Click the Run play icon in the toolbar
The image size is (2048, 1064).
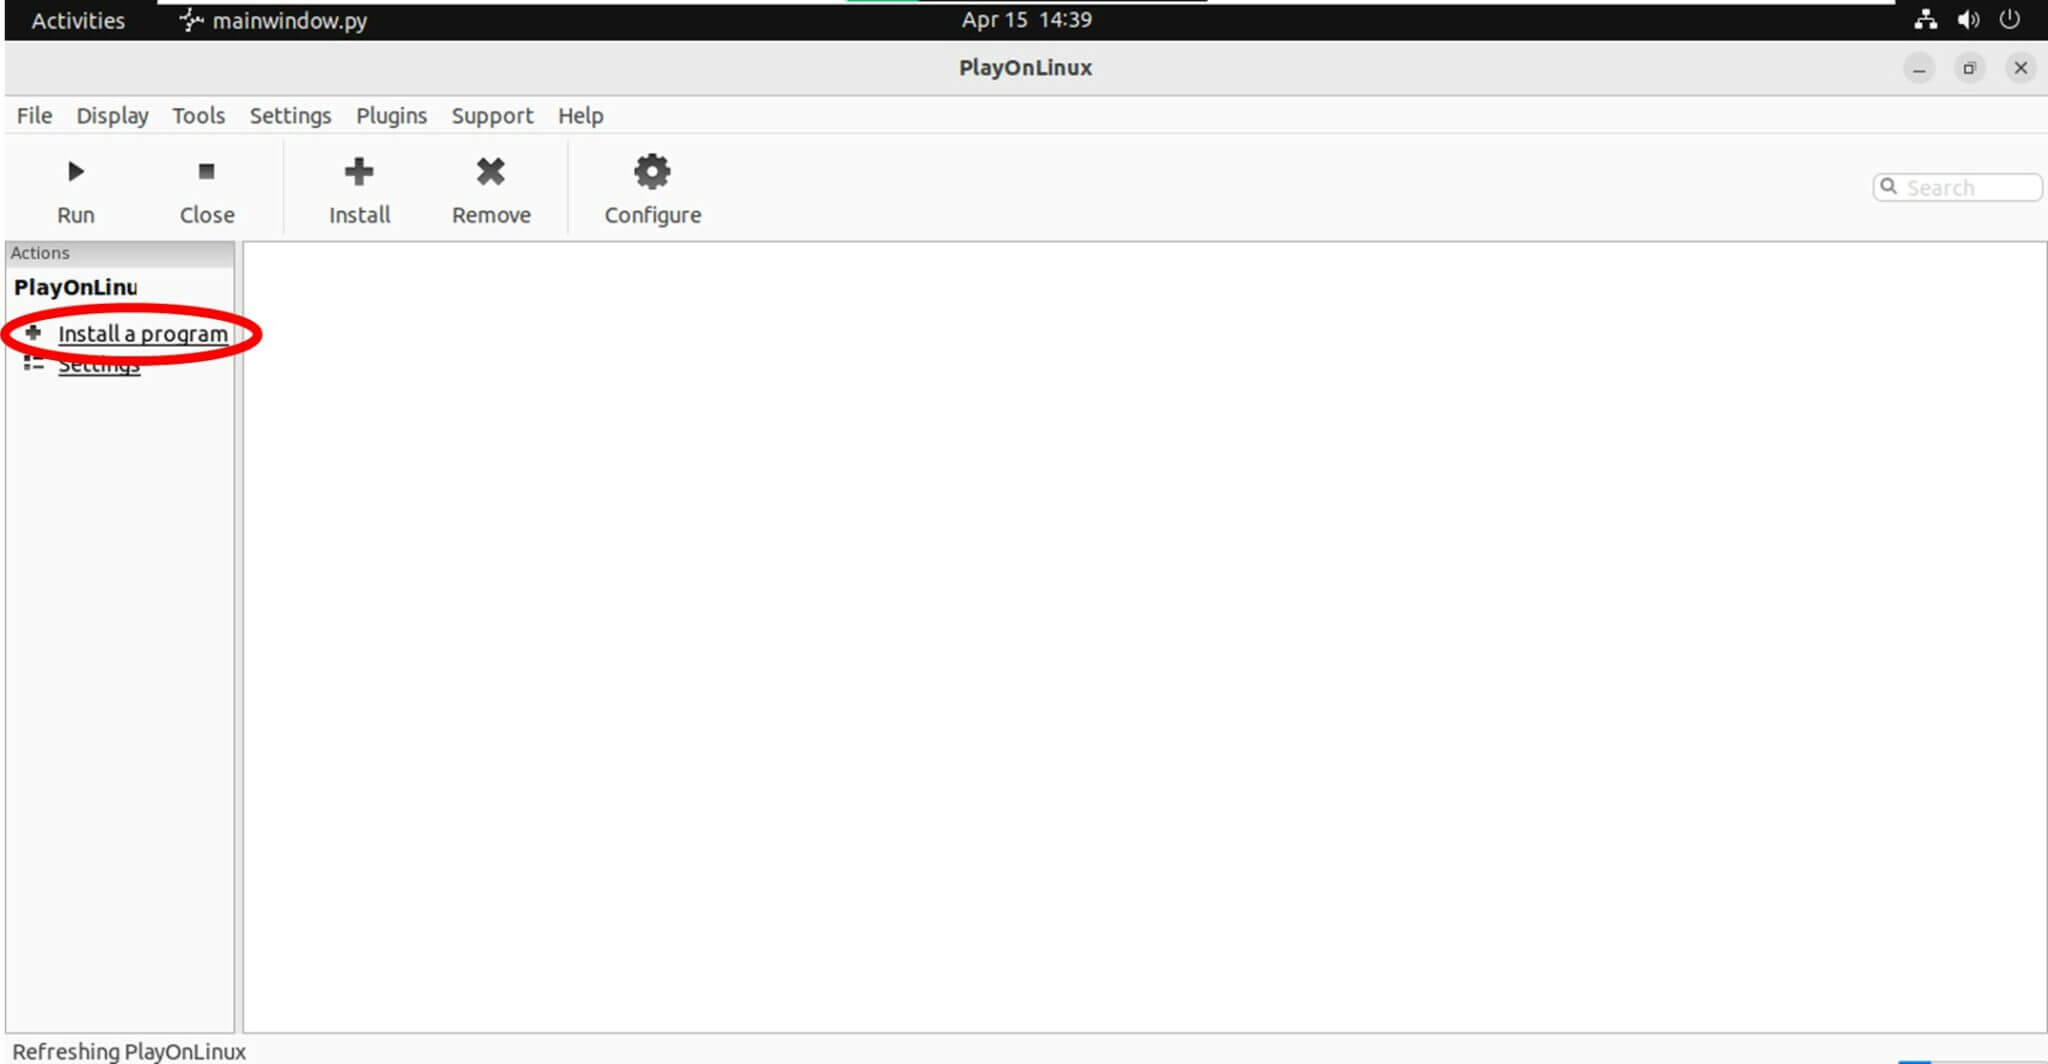coord(75,171)
